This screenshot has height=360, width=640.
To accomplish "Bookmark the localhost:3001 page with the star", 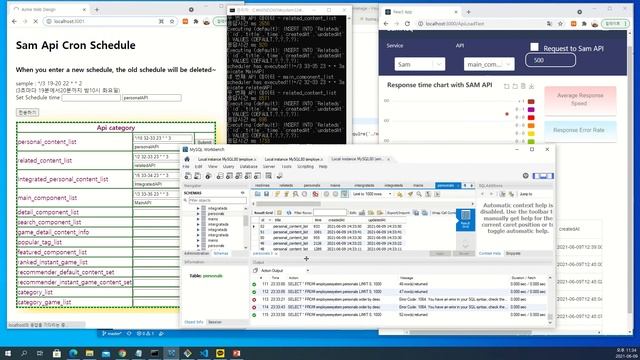I will point(172,21).
